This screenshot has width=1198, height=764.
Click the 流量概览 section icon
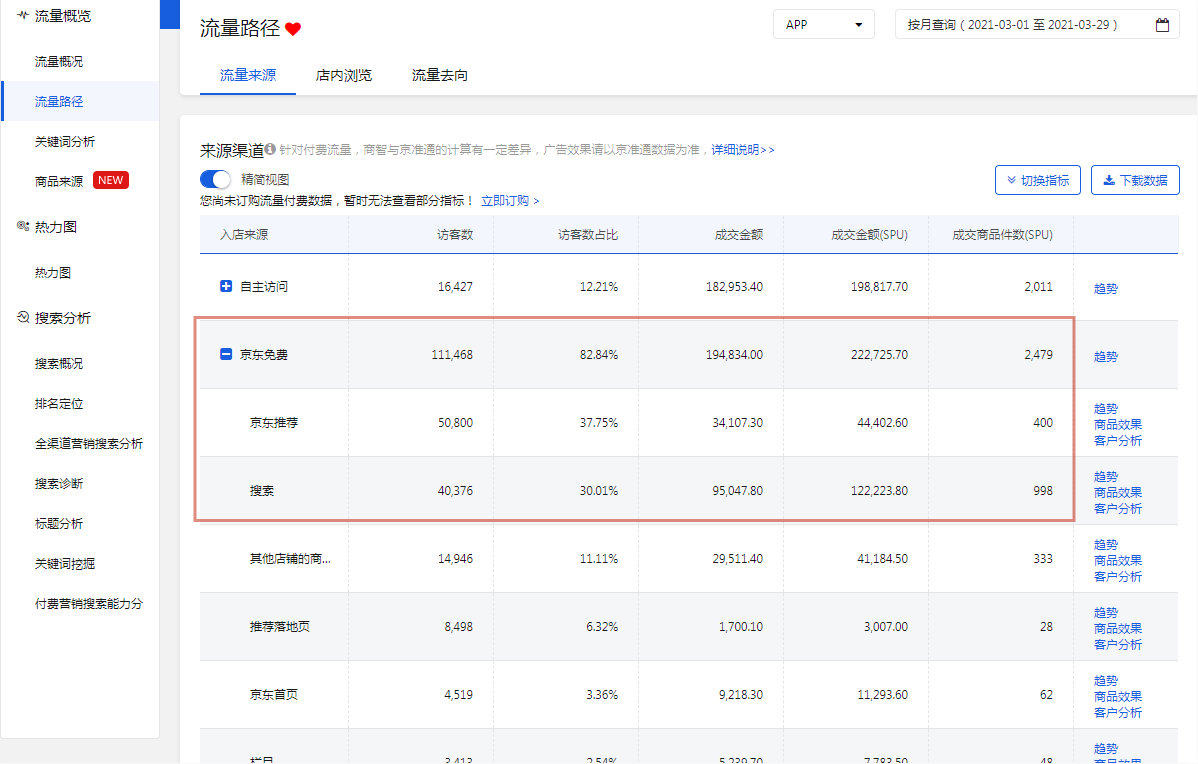click(22, 15)
